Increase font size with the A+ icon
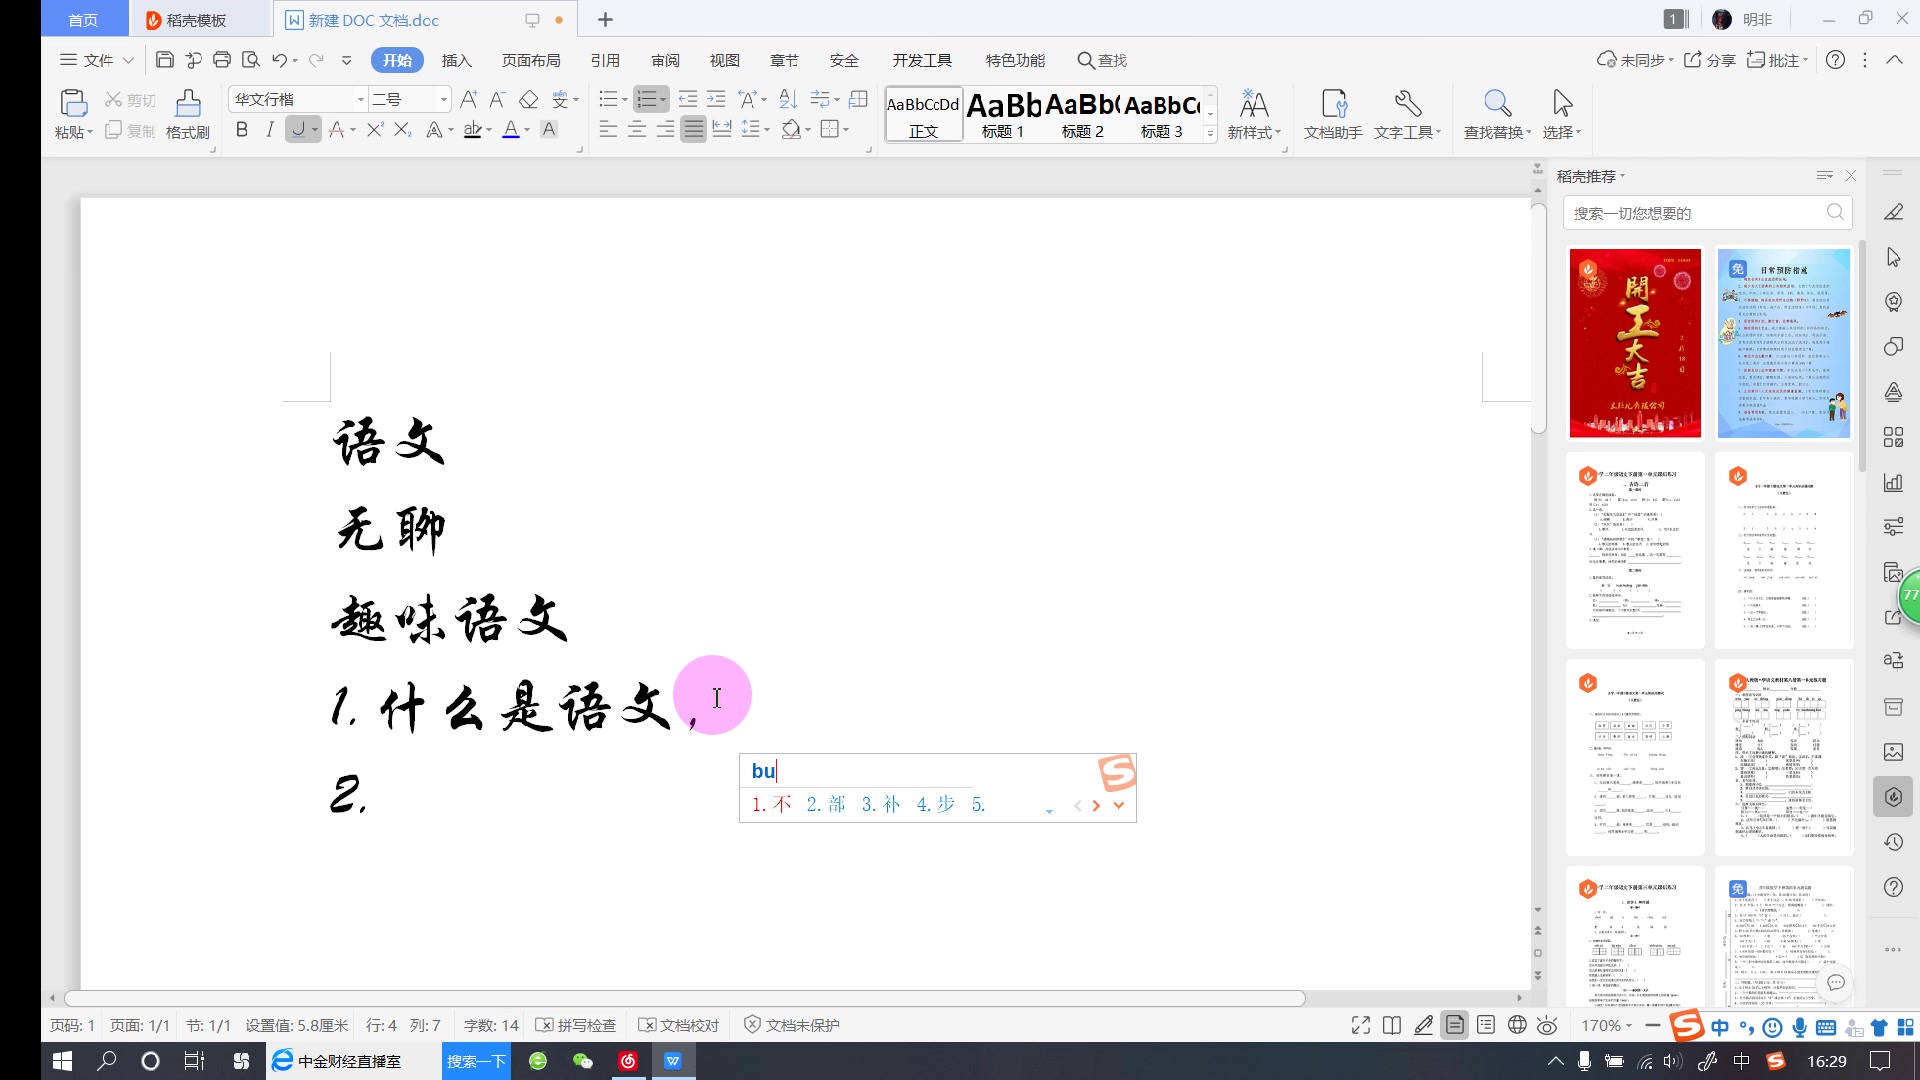 pyautogui.click(x=469, y=99)
